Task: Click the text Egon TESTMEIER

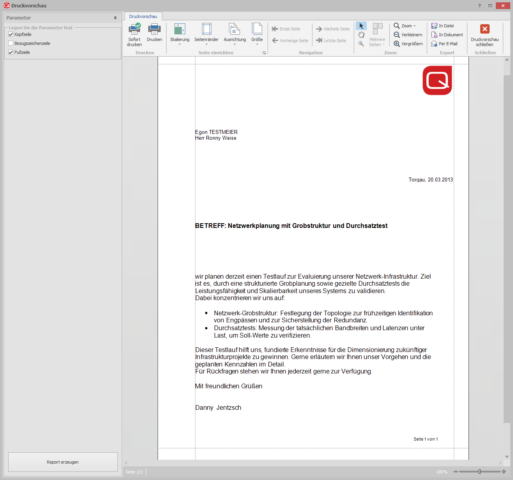Action: [x=216, y=132]
